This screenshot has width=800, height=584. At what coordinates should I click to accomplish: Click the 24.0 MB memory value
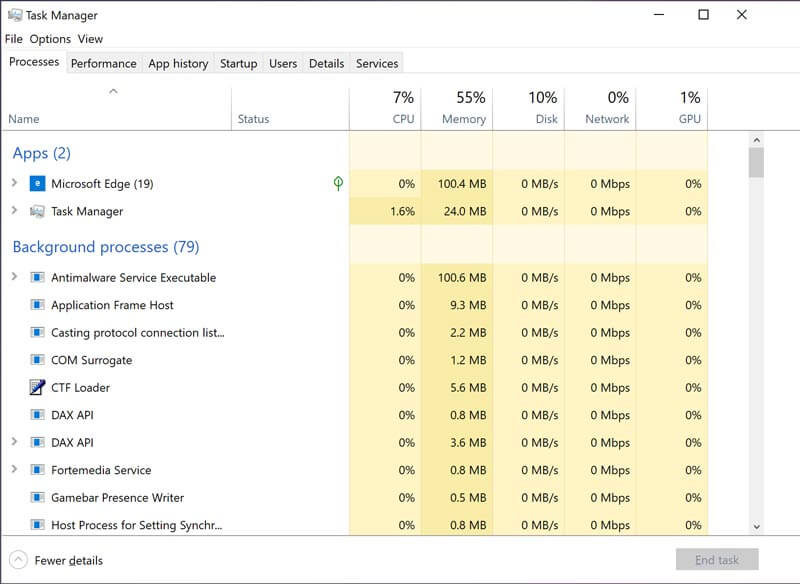coord(465,211)
